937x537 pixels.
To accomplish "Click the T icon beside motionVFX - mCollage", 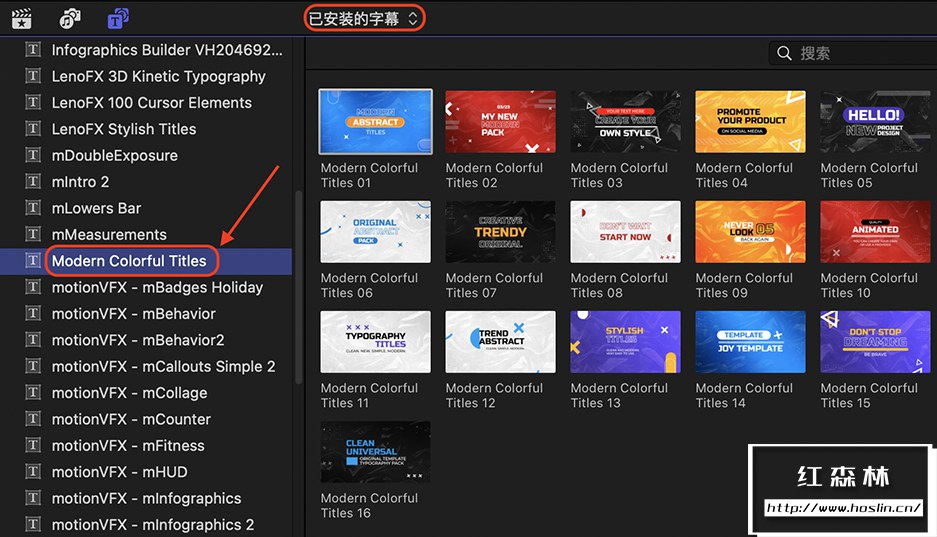I will (x=33, y=392).
